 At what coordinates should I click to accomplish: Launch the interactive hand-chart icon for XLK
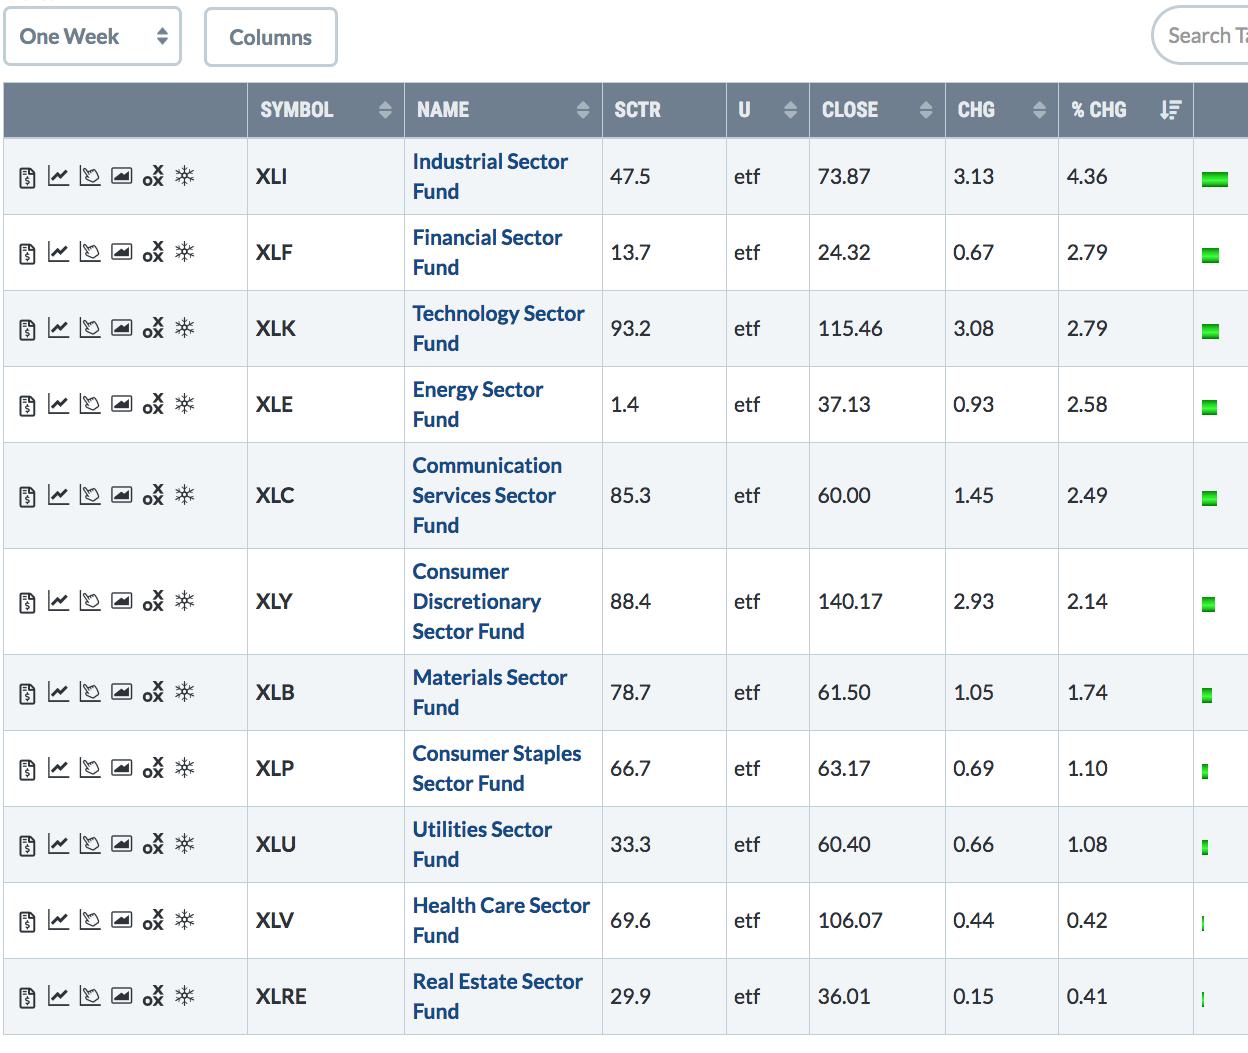click(x=90, y=329)
